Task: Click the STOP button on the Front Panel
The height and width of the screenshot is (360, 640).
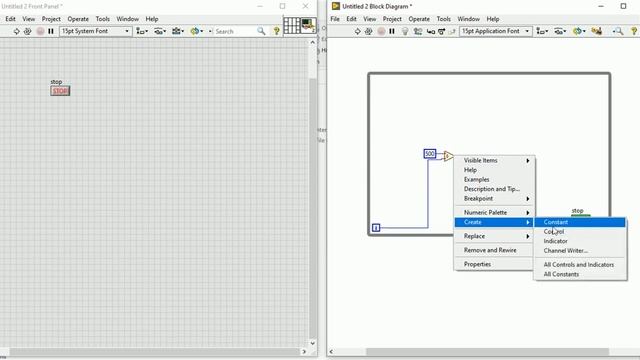Action: coord(60,91)
